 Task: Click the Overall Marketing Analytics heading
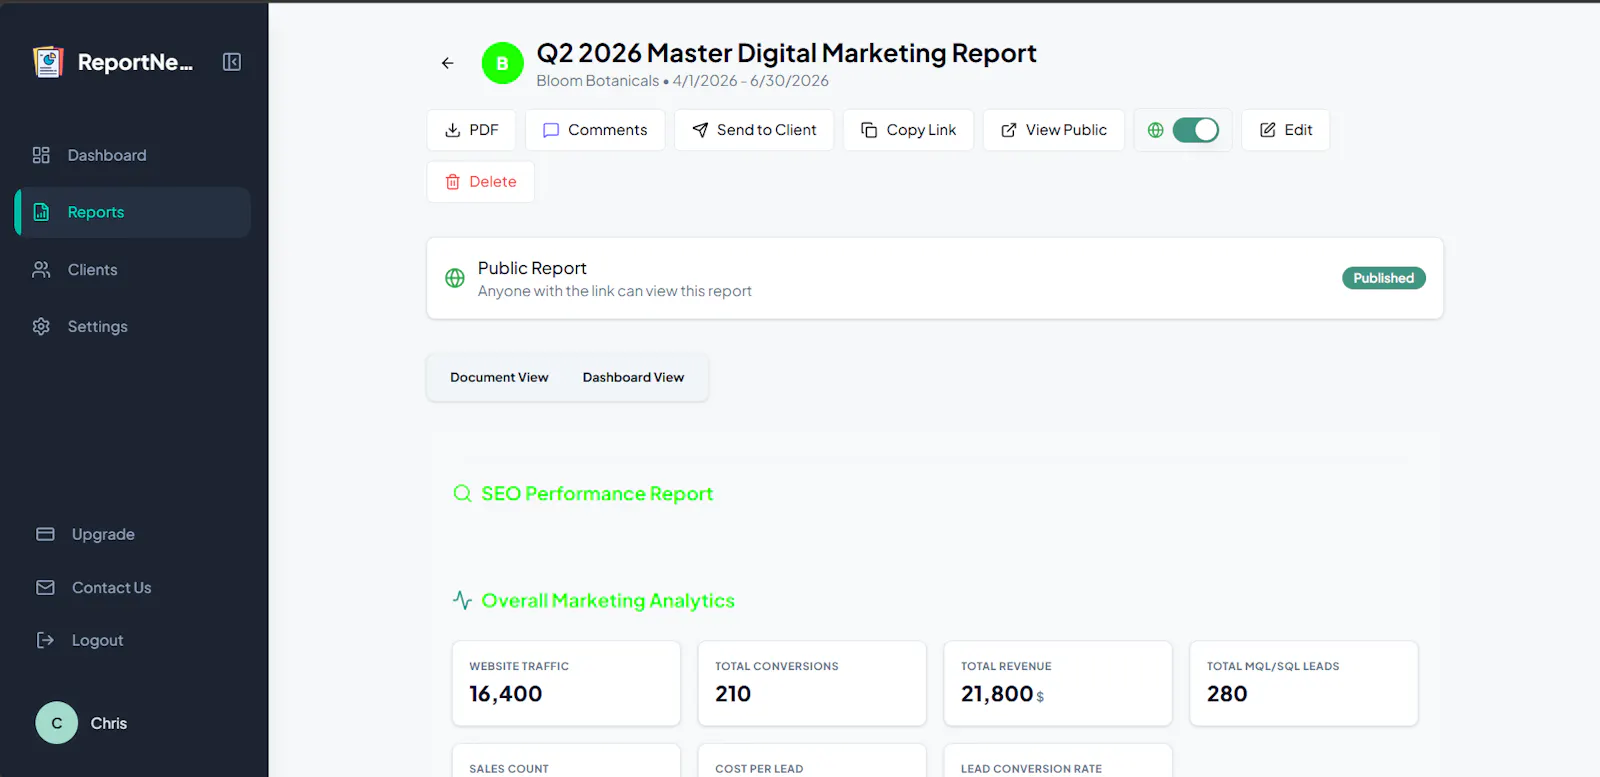pyautogui.click(x=608, y=601)
